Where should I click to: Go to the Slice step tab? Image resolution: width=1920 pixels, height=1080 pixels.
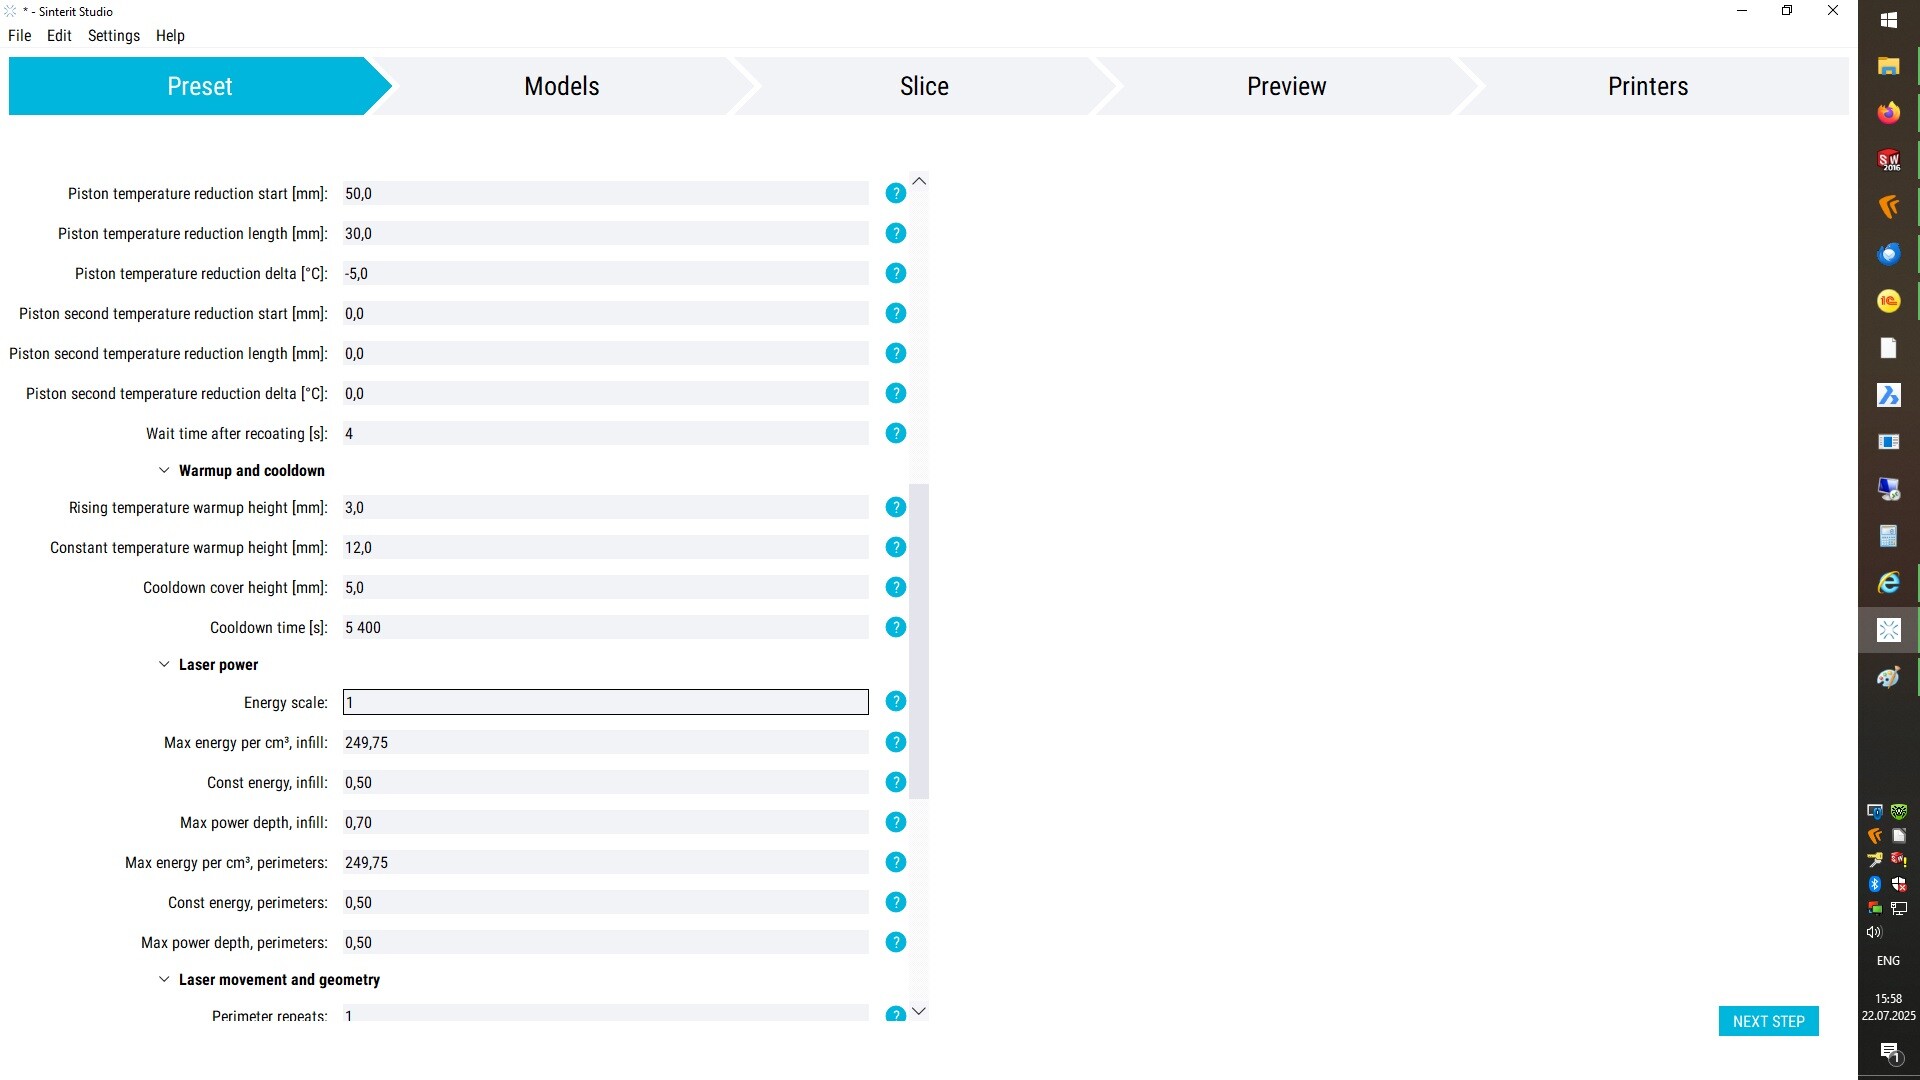pyautogui.click(x=924, y=86)
